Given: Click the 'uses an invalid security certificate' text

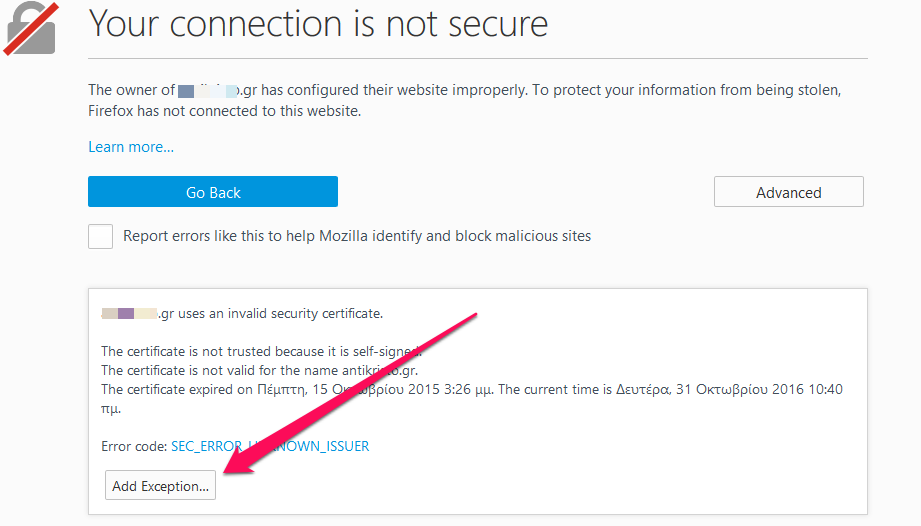Looking at the screenshot, I should coord(280,313).
